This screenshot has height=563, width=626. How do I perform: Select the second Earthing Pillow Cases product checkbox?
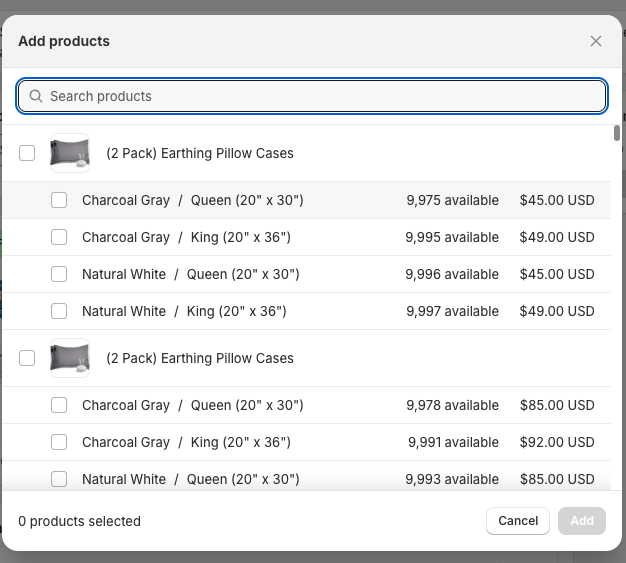coord(27,358)
